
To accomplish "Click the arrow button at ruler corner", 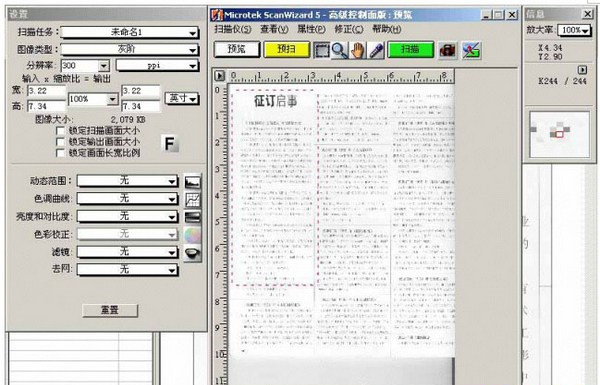I will tap(220, 76).
